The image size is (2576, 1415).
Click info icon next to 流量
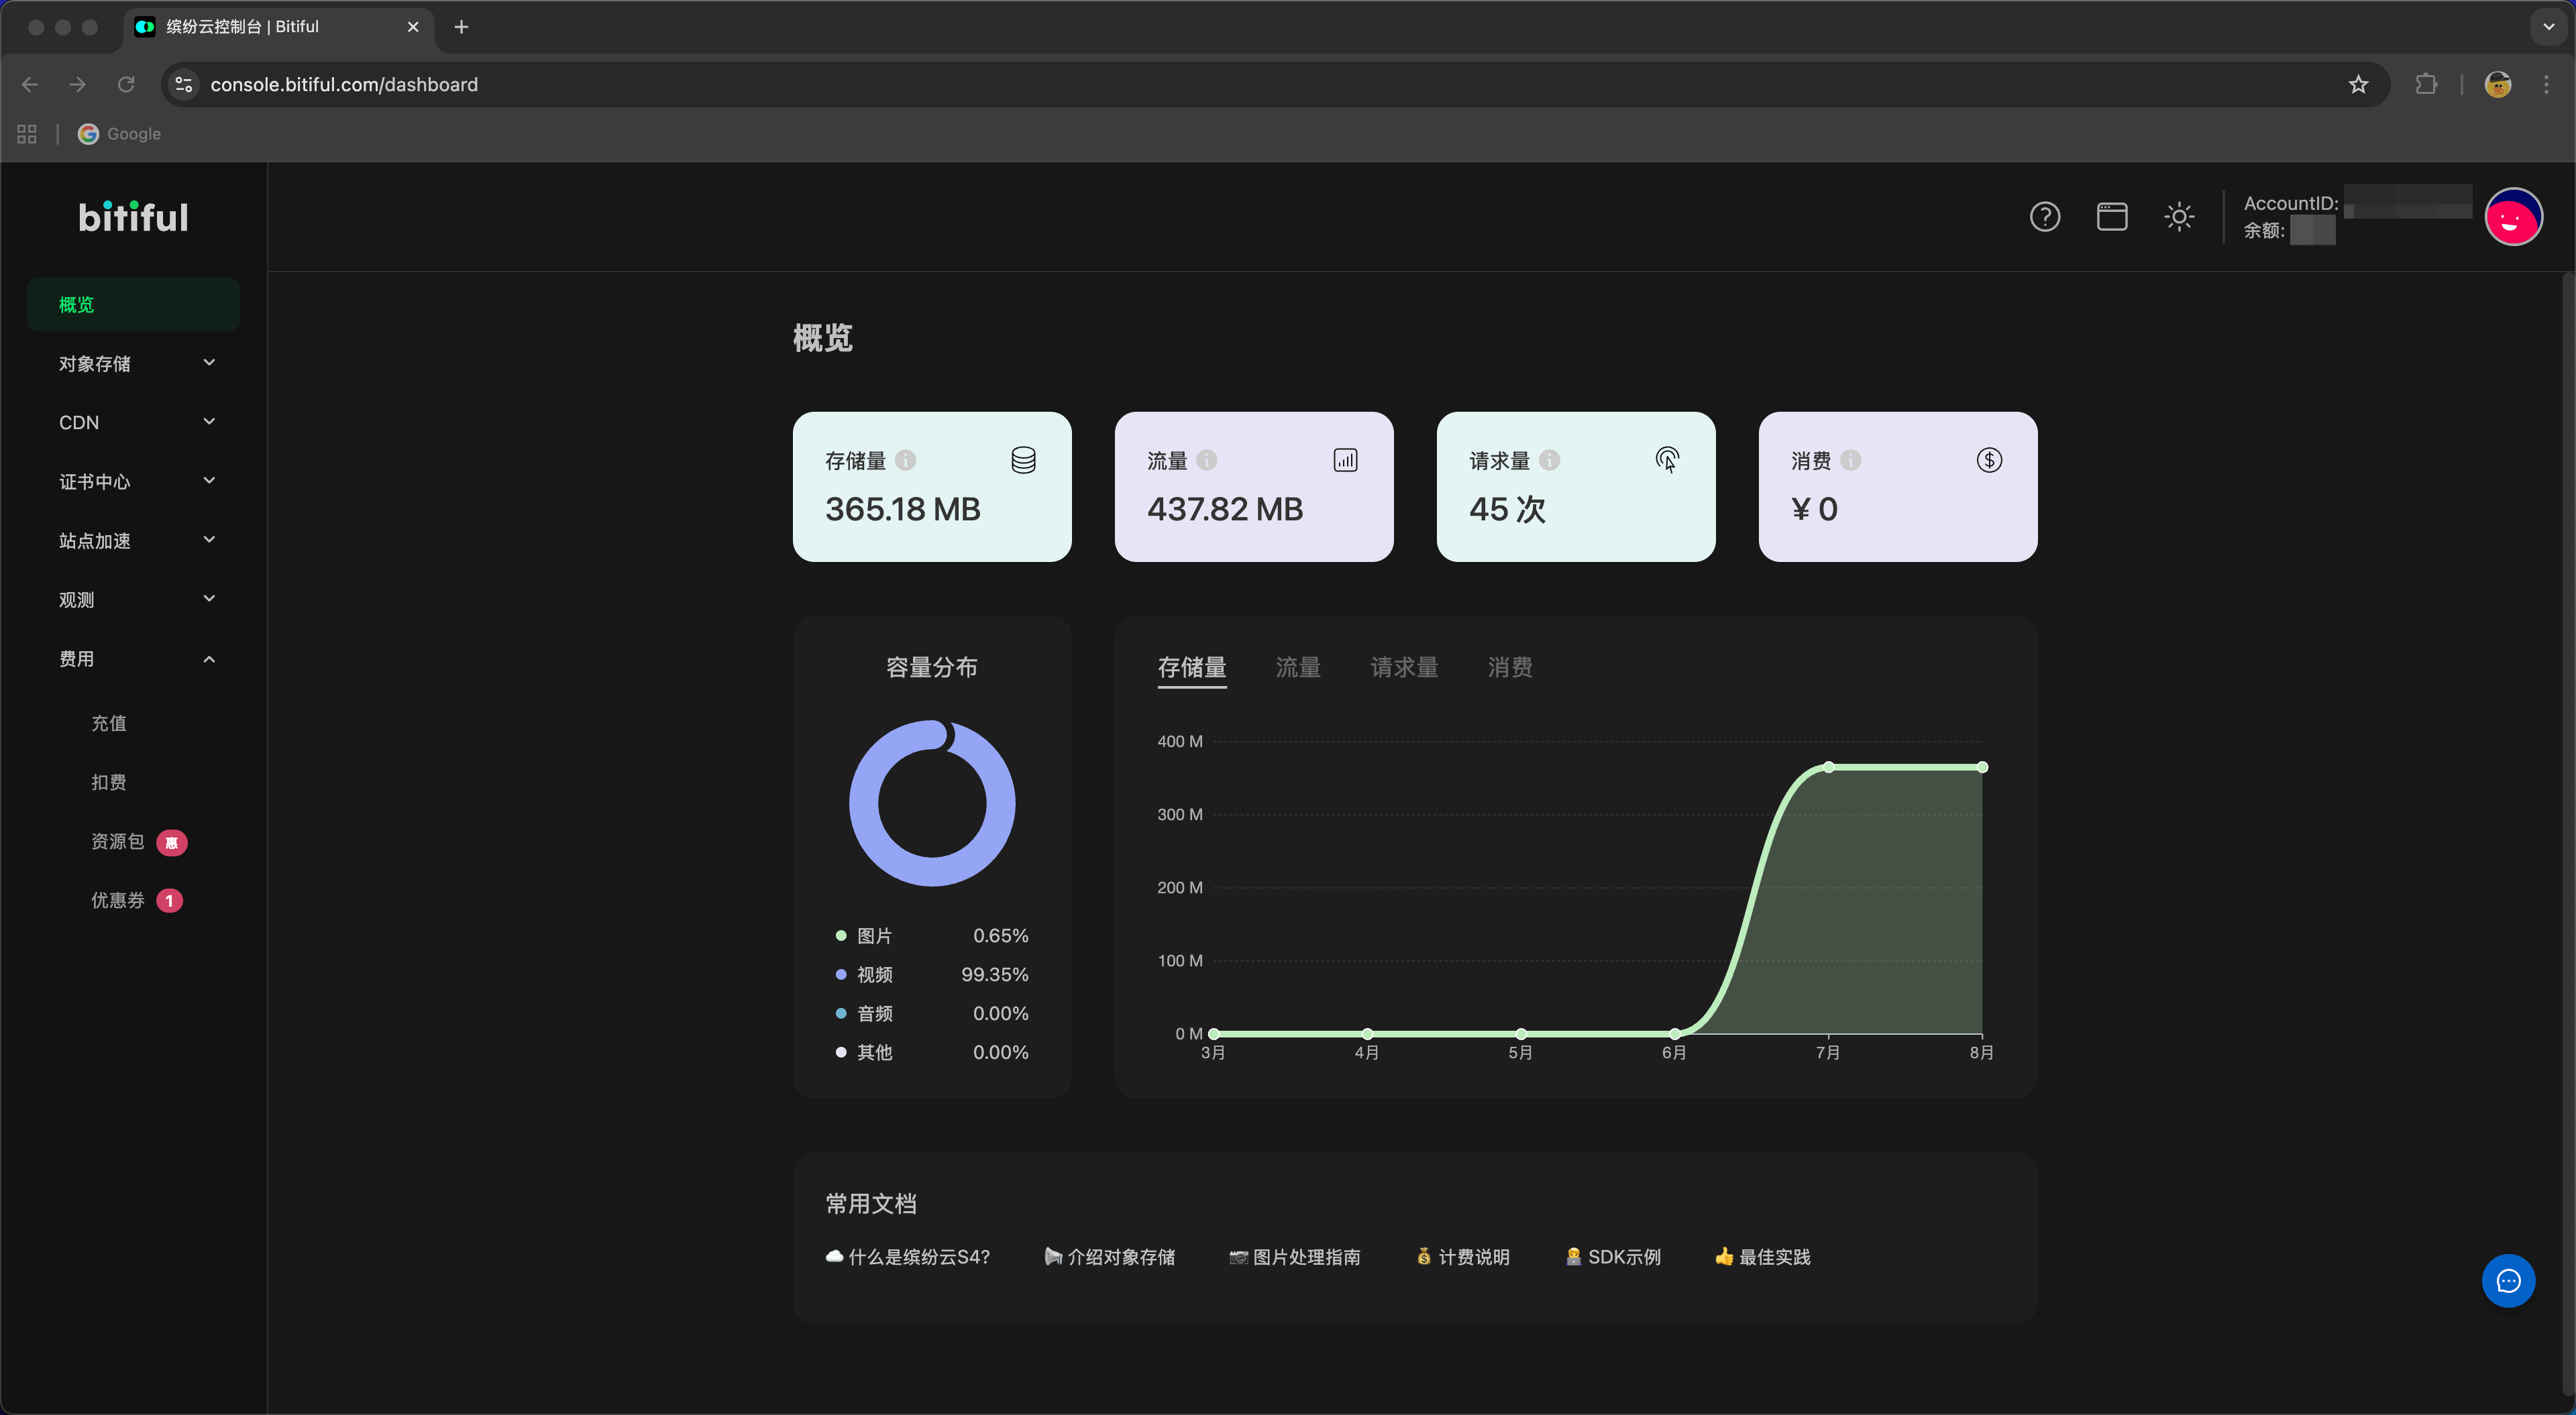point(1207,460)
